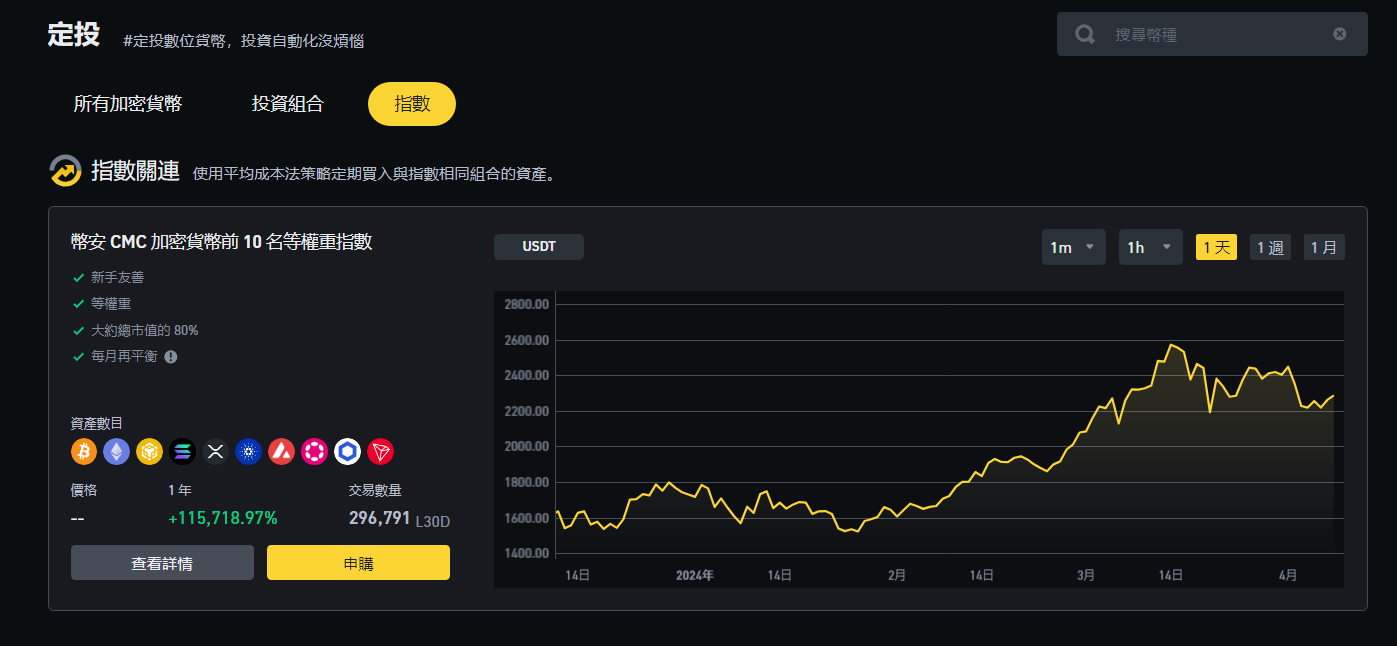
Task: Click the index-linked logo icon
Action: (65, 171)
